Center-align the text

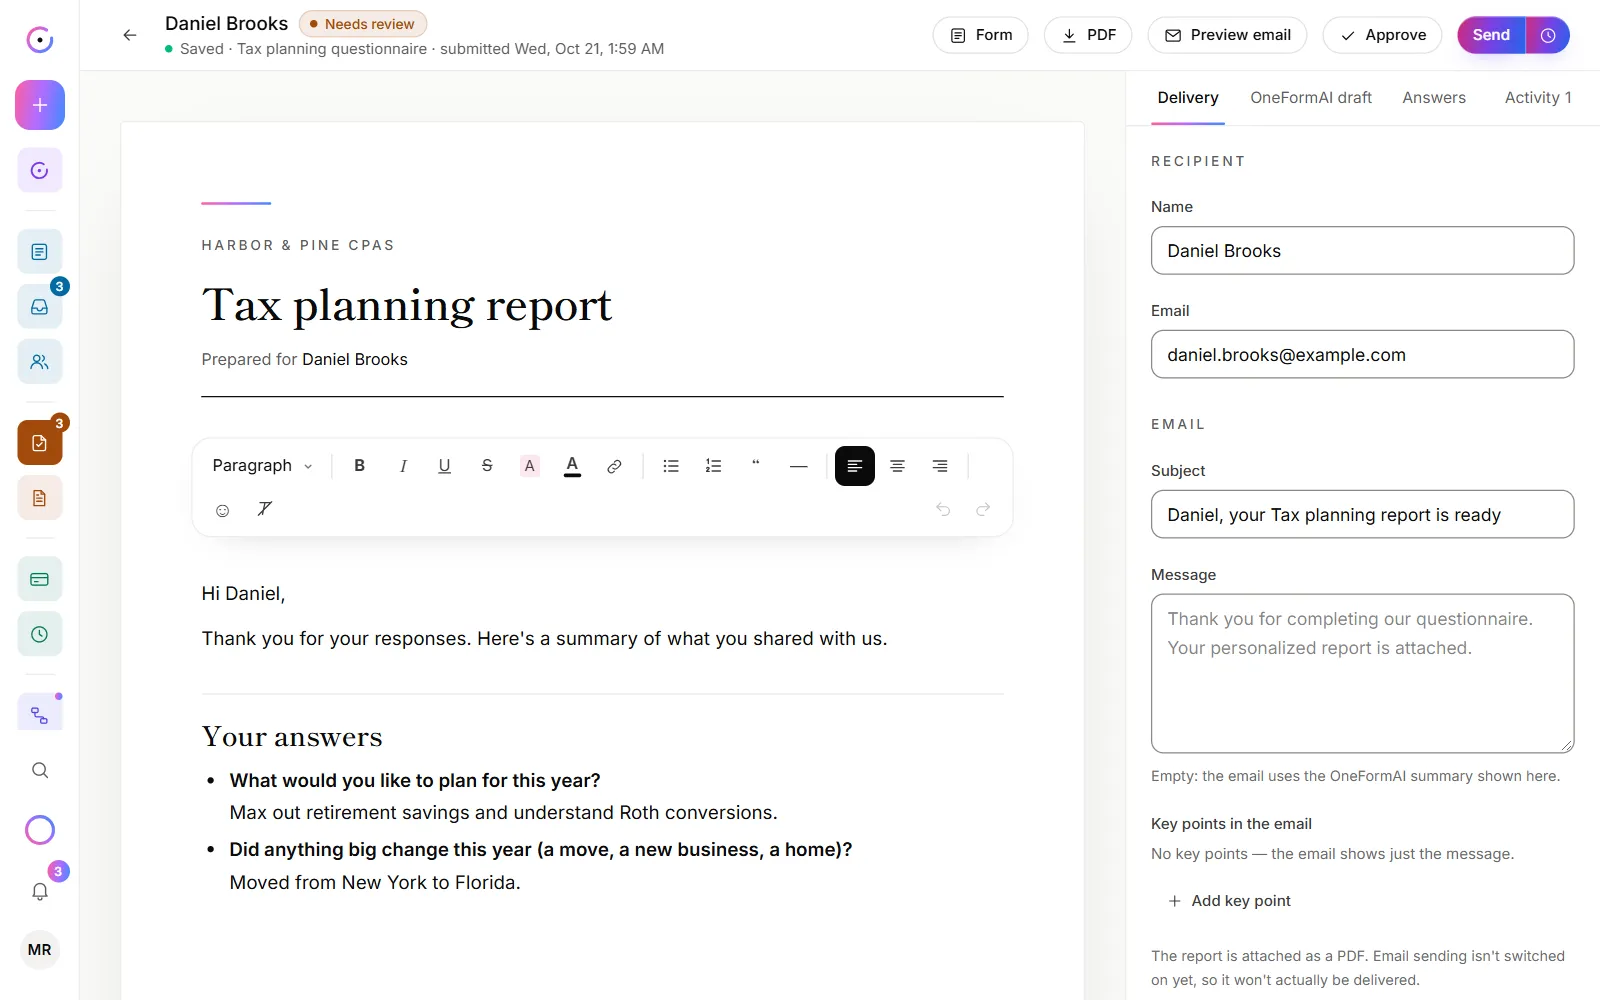(898, 466)
